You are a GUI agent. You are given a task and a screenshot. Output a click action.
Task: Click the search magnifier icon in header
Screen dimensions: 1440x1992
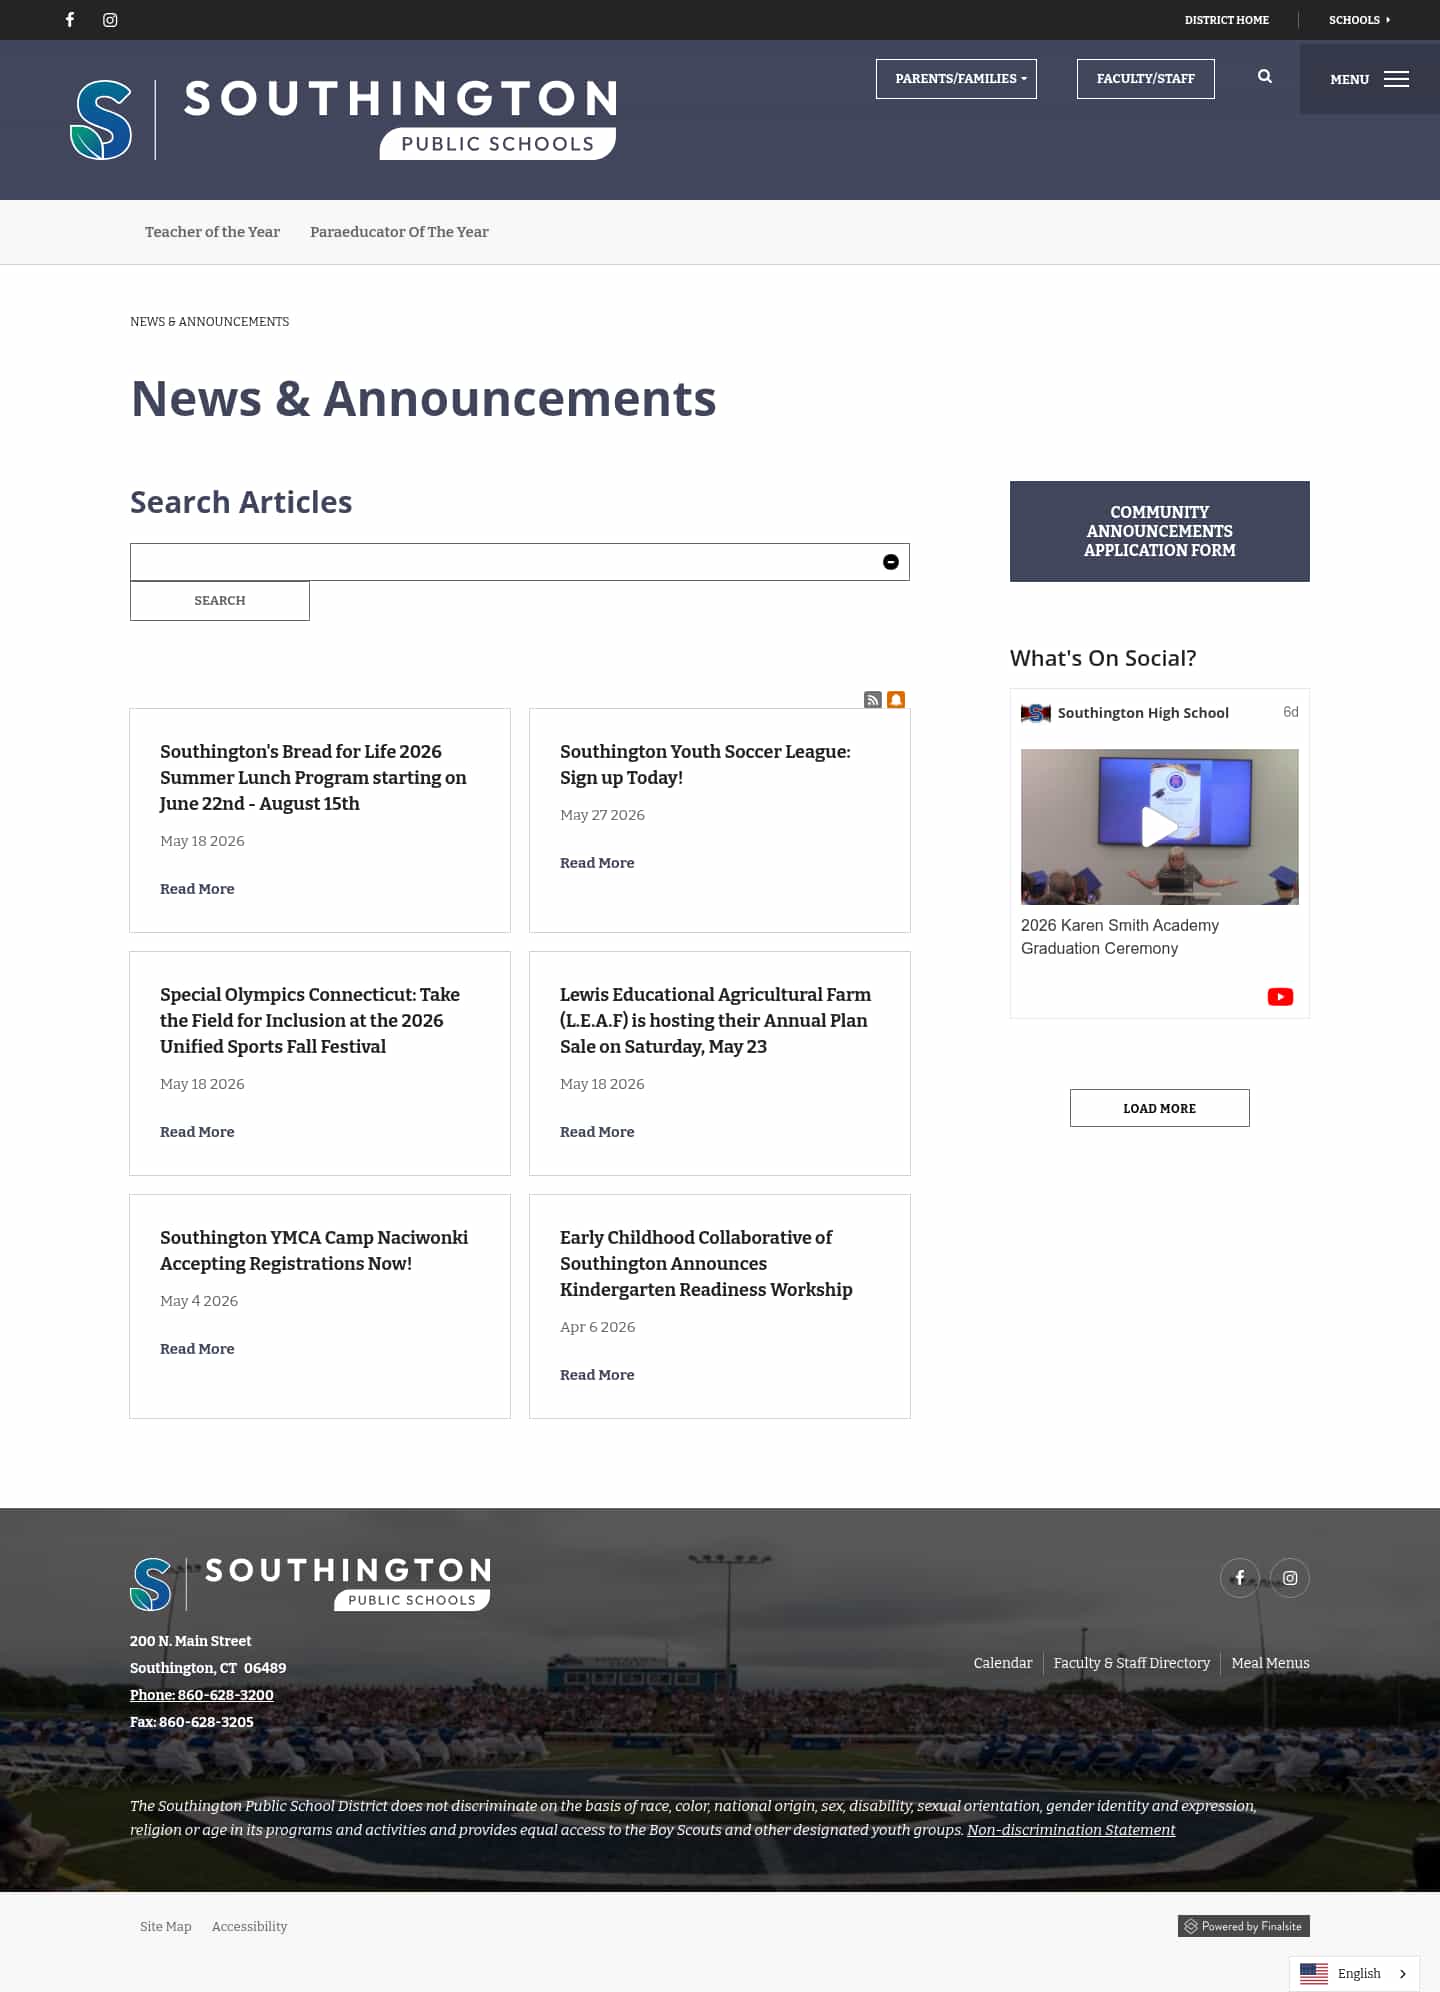[1265, 77]
